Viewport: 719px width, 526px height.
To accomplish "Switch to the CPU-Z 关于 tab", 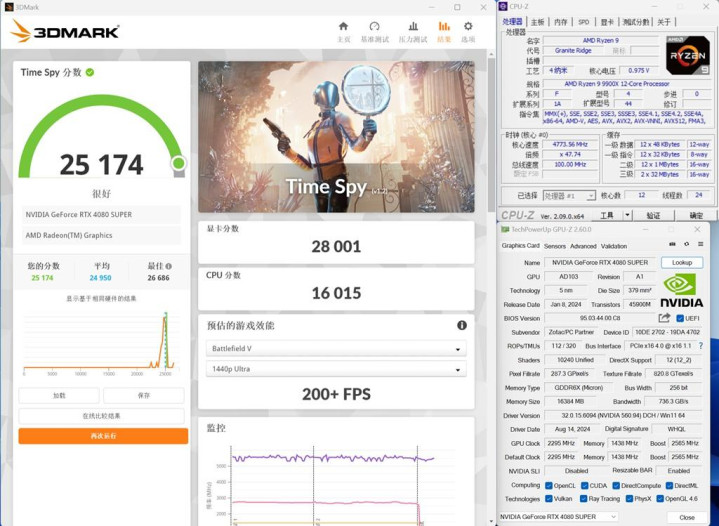I will 664,22.
